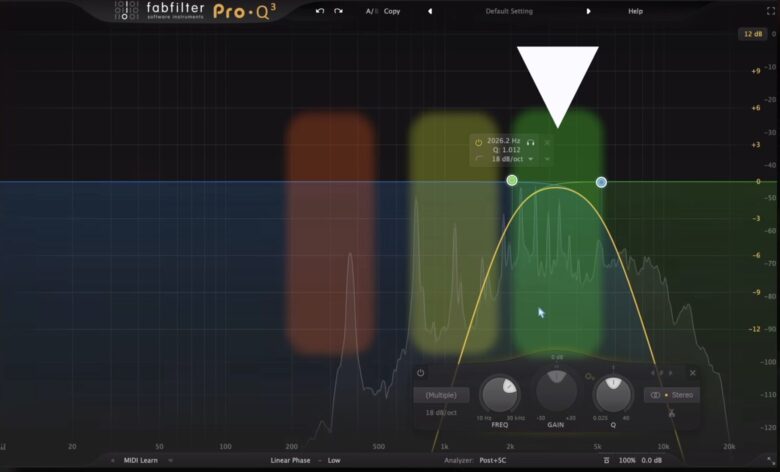Click the scissors split band icon
This screenshot has width=780, height=472.
click(673, 413)
